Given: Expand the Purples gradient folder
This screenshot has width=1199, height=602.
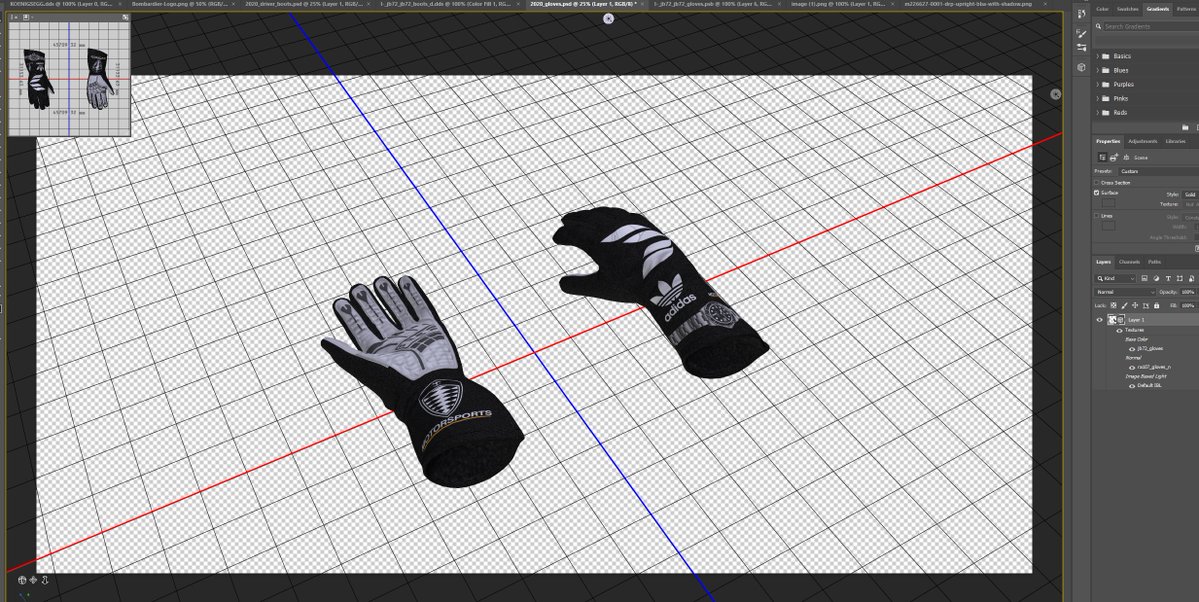Looking at the screenshot, I should 1097,84.
